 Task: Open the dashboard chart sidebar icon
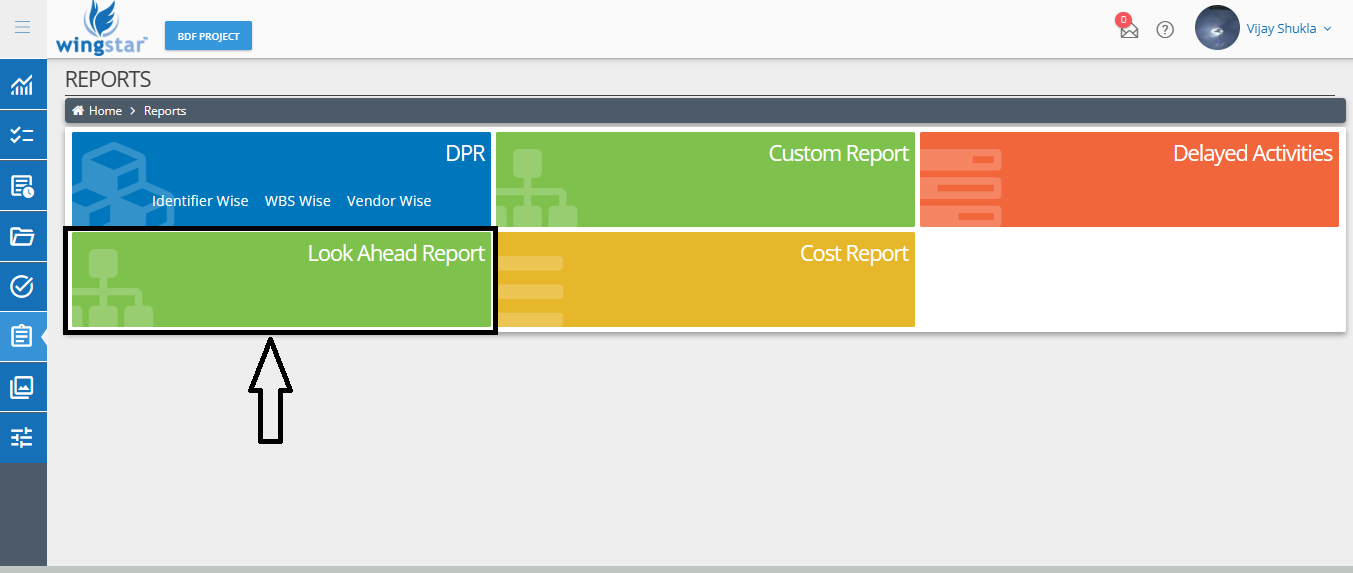click(x=22, y=85)
